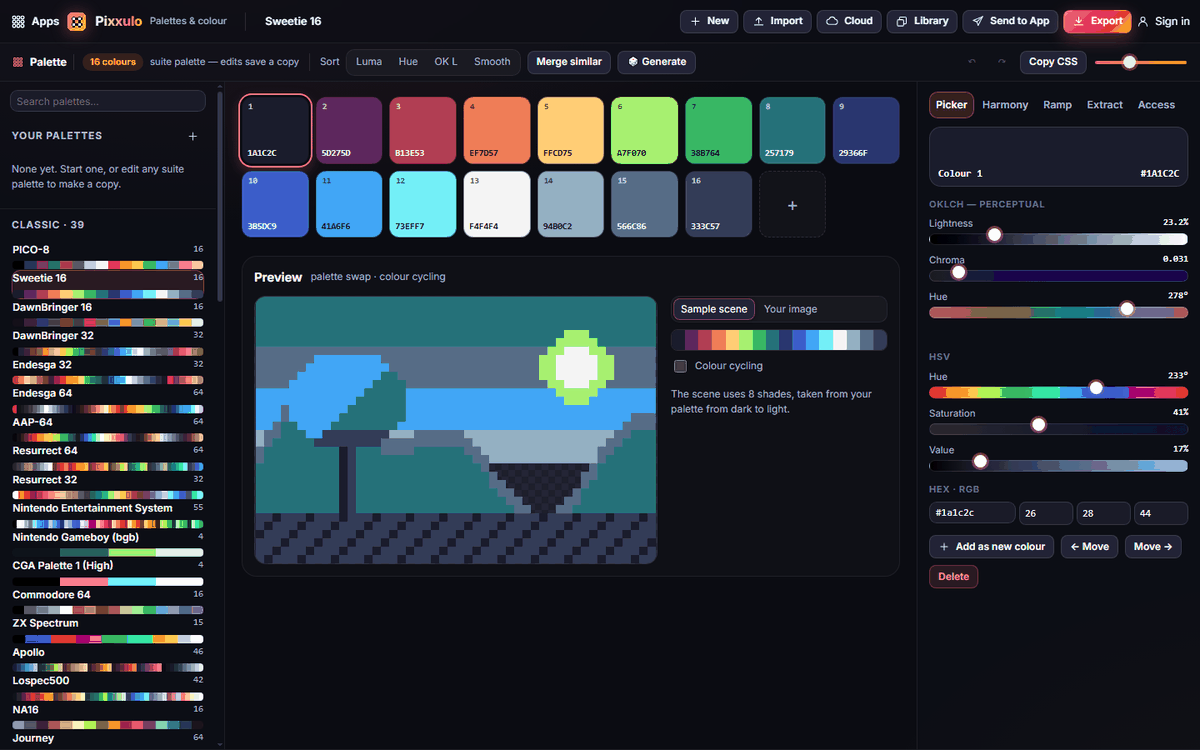The width and height of the screenshot is (1200, 750).
Task: Click the redo arrow icon
Action: (x=1002, y=62)
